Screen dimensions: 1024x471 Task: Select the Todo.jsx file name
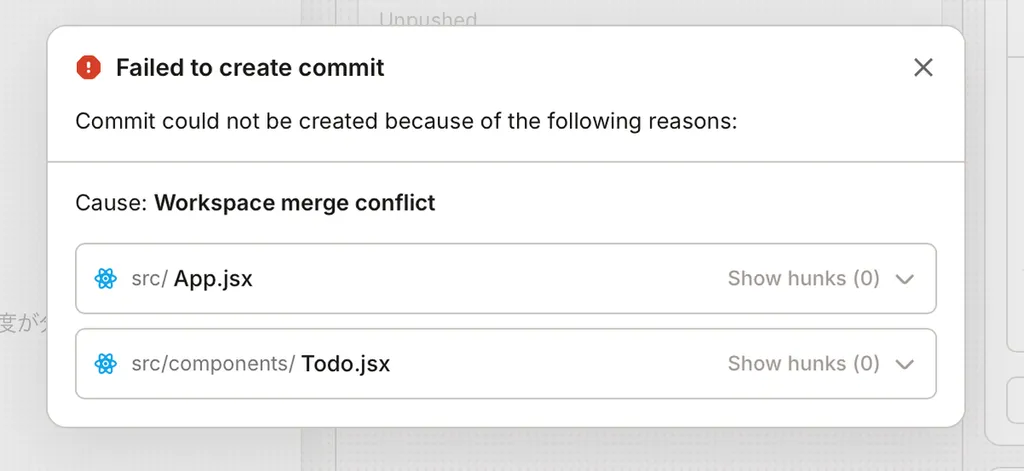[345, 364]
